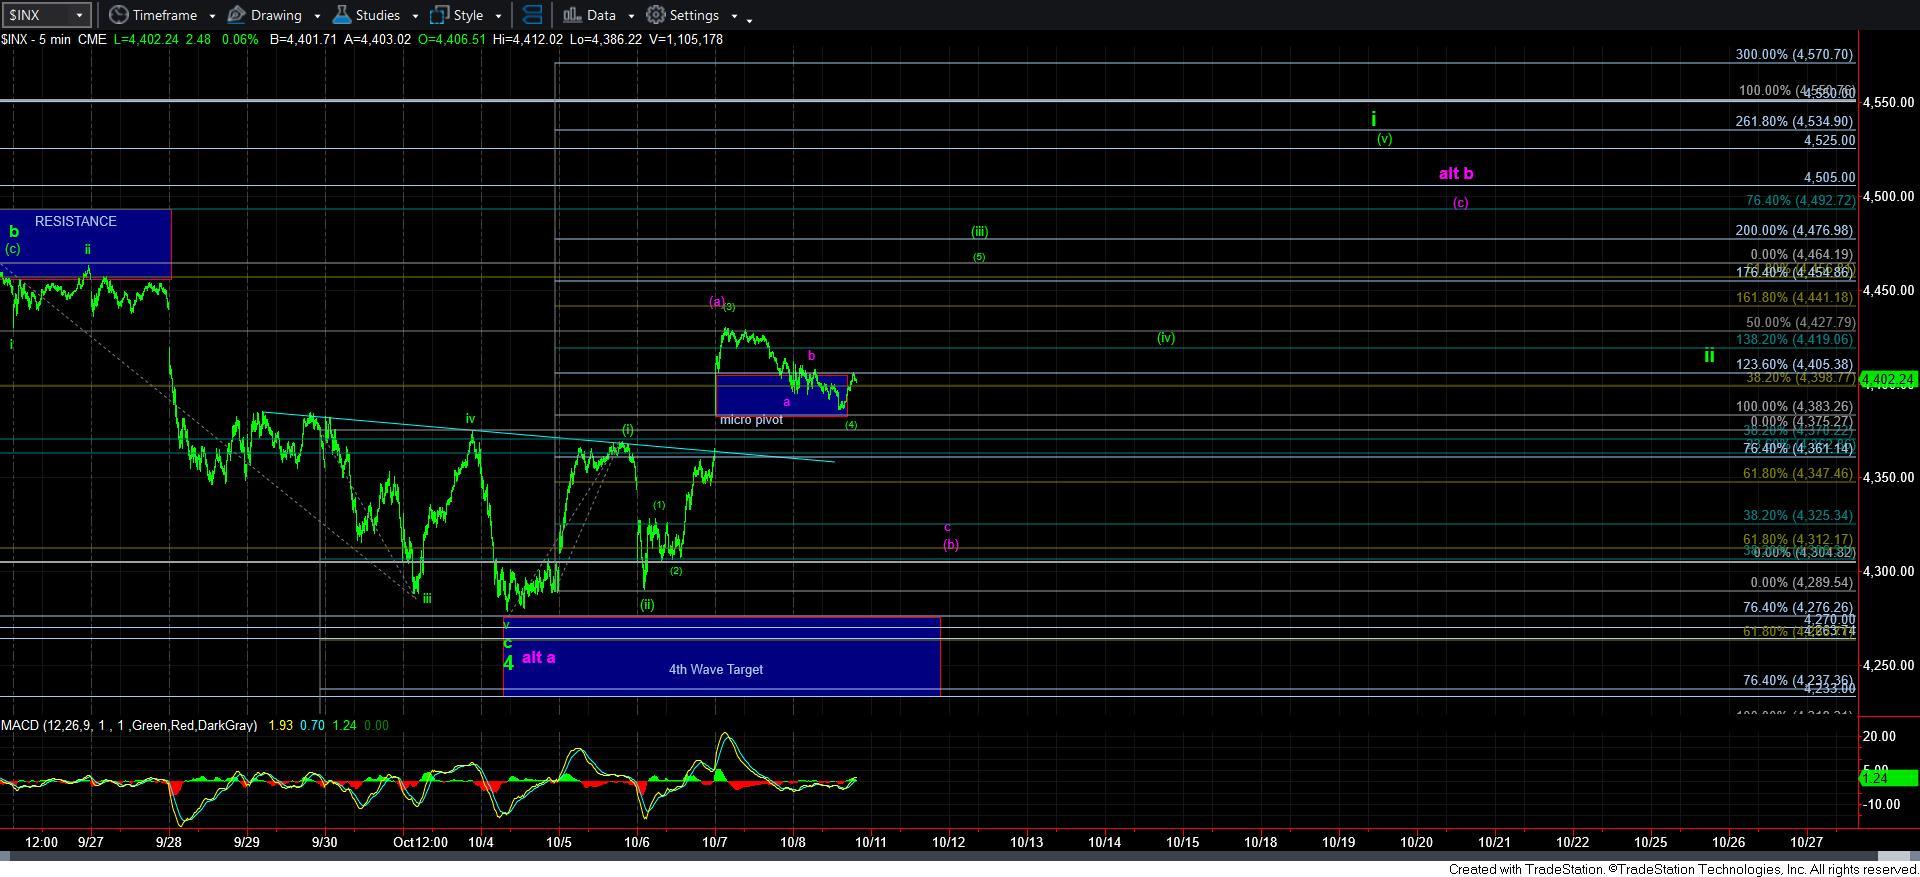Expand the Timeframe dropdown arrow

click(212, 16)
